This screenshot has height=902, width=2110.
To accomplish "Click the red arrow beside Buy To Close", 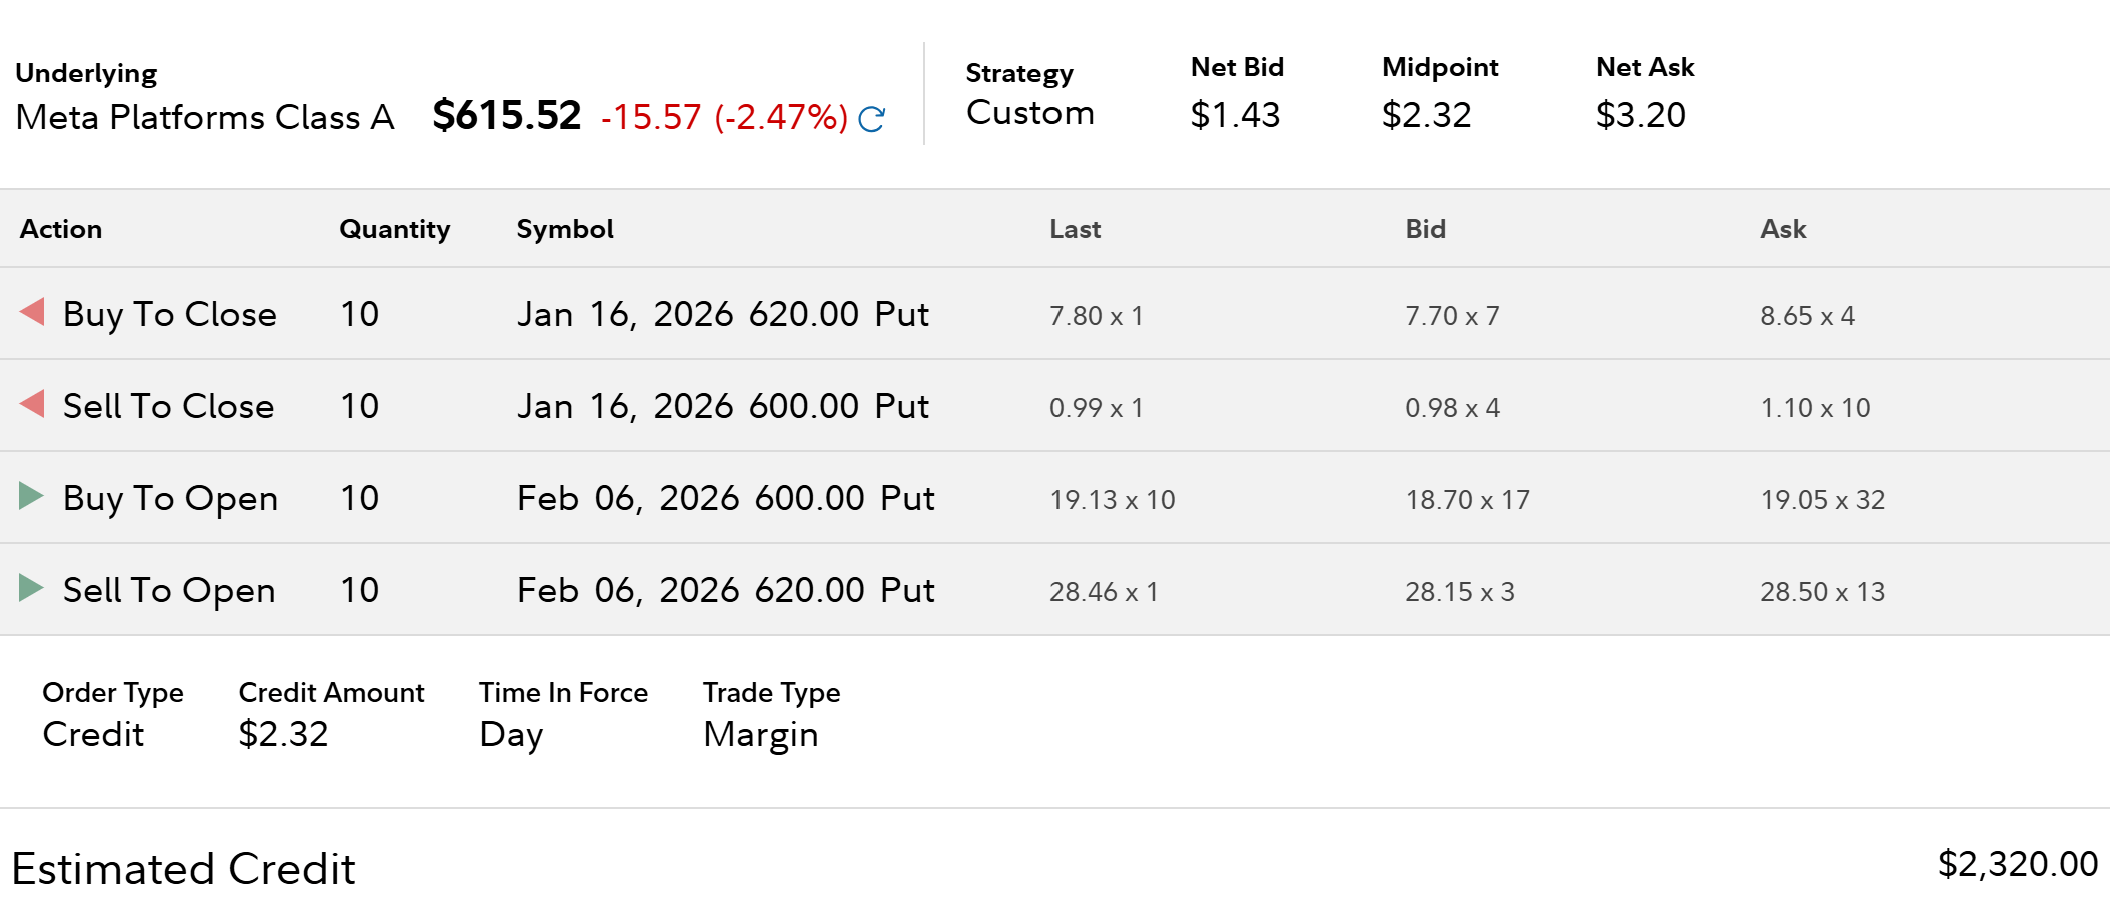I will 33,312.
